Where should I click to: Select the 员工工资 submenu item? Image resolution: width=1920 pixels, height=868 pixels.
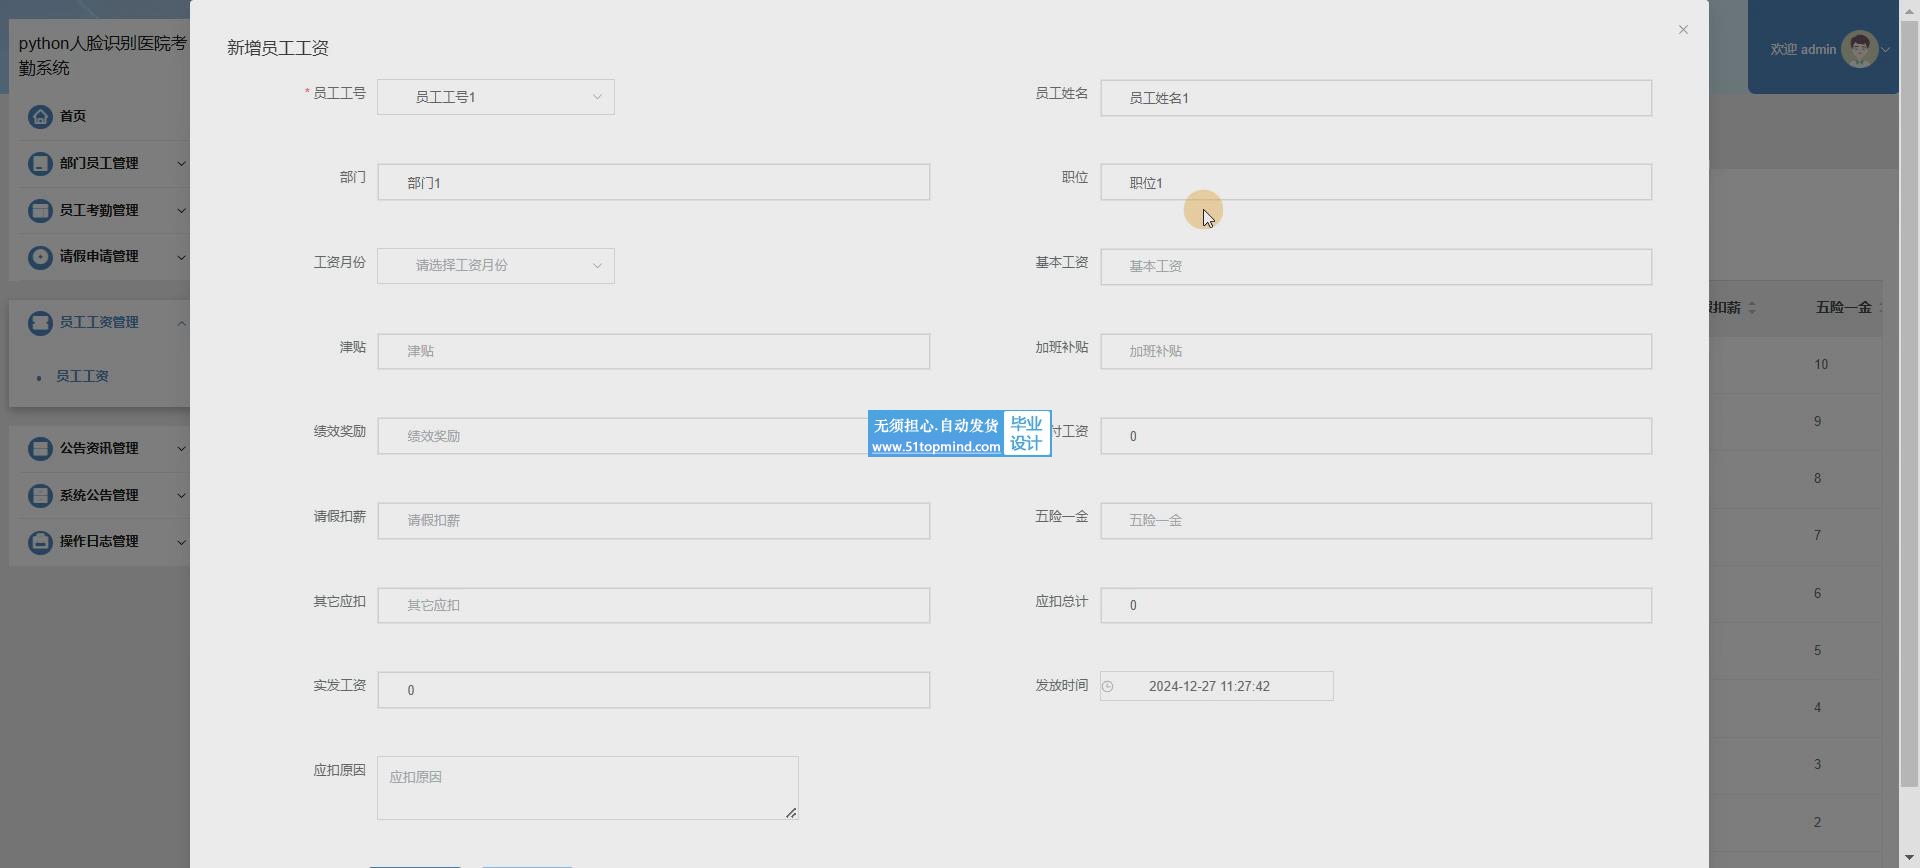coord(82,377)
